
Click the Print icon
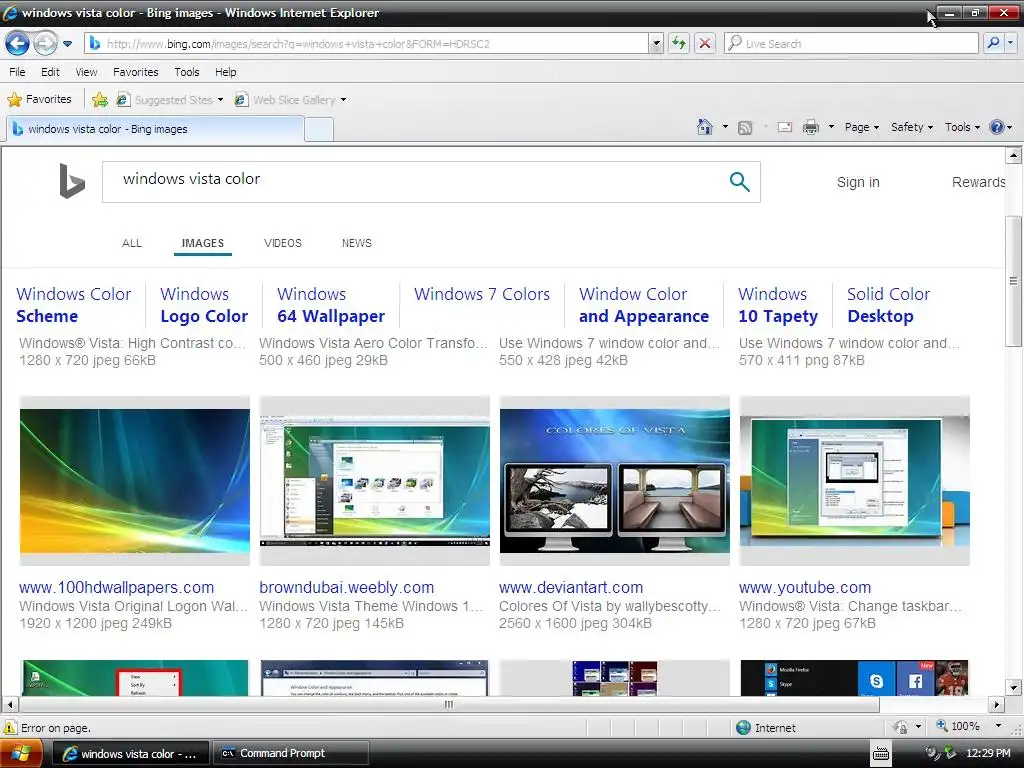(810, 127)
